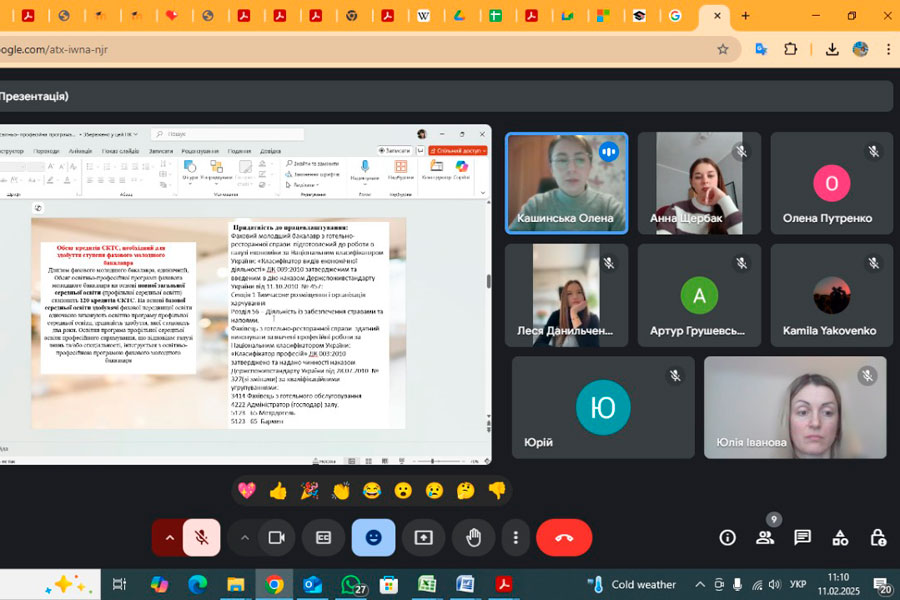Close the emoji reactions bar
This screenshot has height=600, width=900.
373,537
